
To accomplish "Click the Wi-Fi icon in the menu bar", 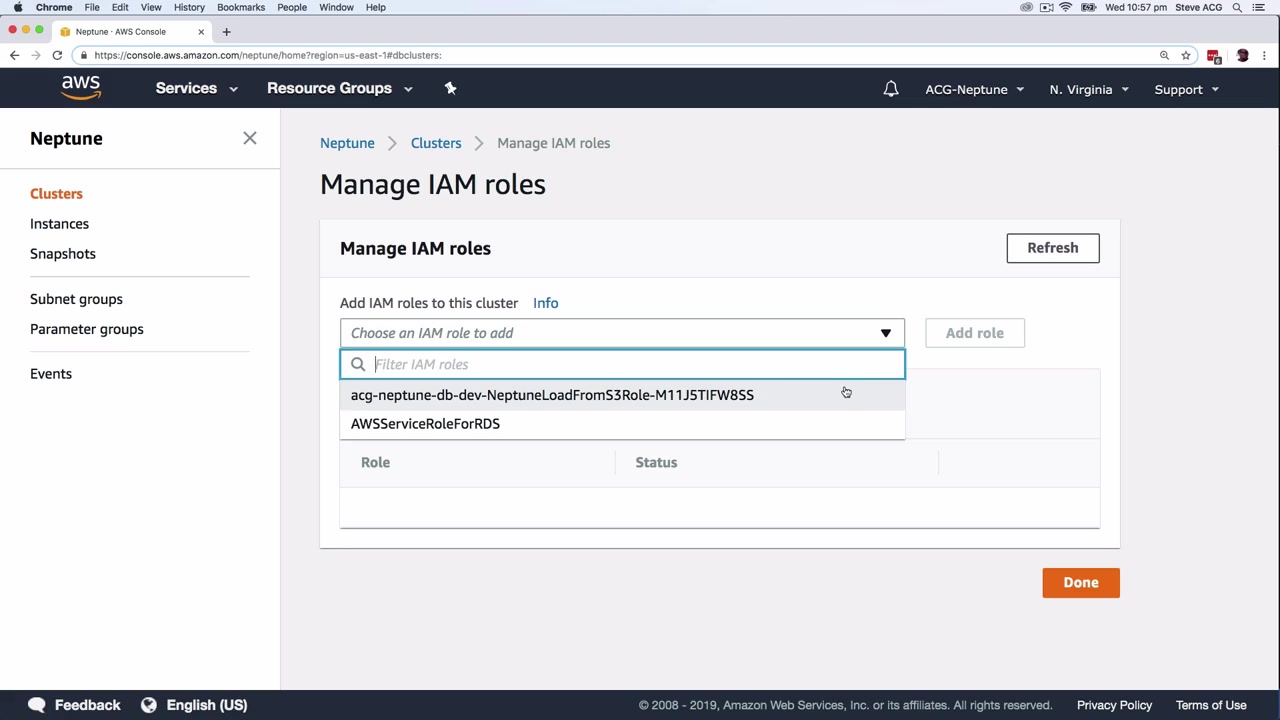I will 1066,7.
